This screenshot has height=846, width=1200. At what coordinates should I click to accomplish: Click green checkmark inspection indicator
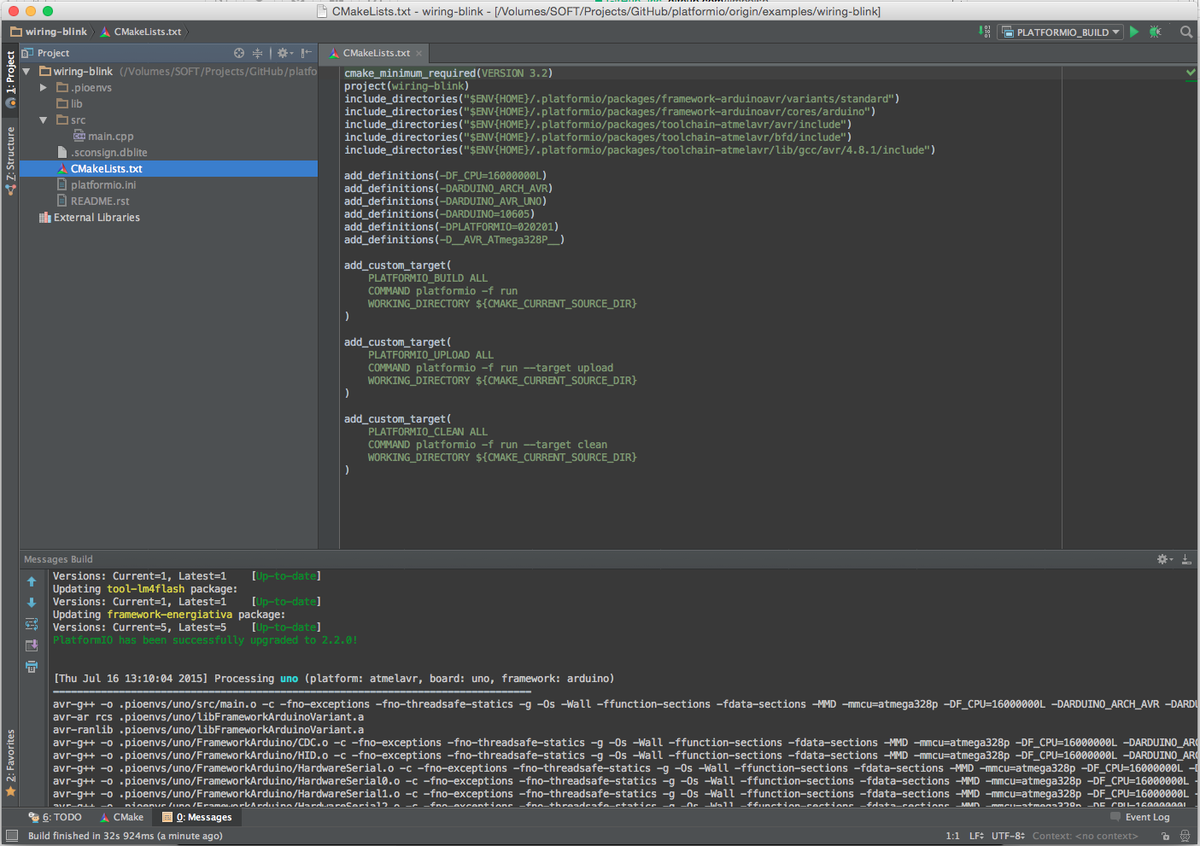point(1190,73)
